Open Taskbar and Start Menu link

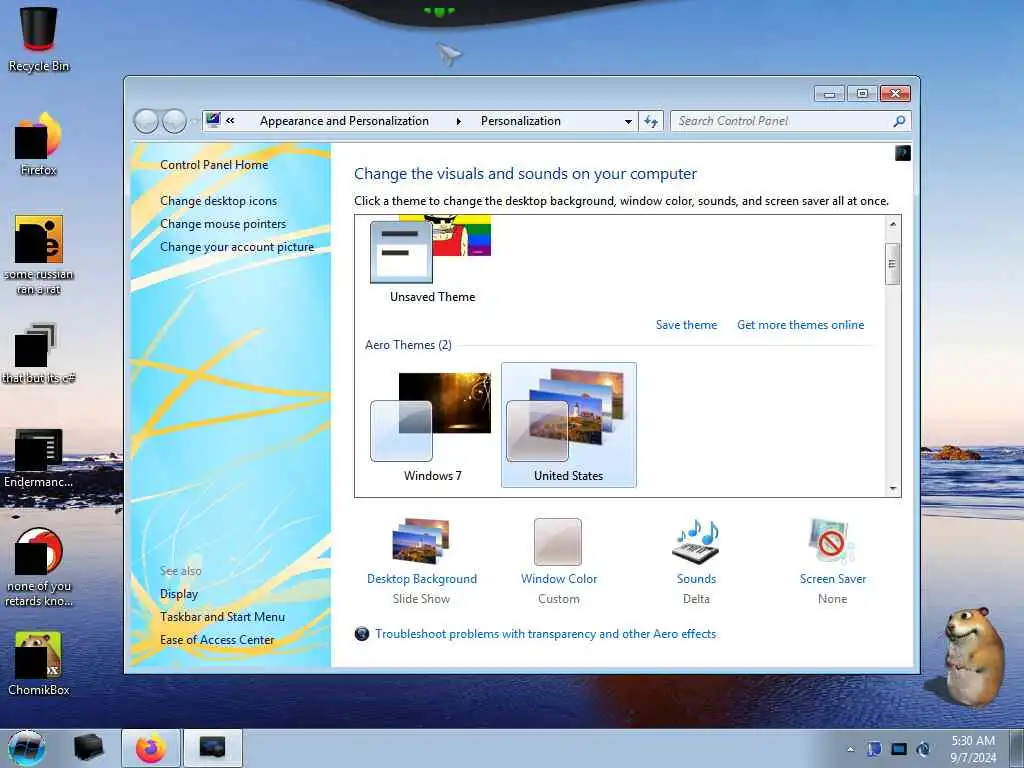222,616
